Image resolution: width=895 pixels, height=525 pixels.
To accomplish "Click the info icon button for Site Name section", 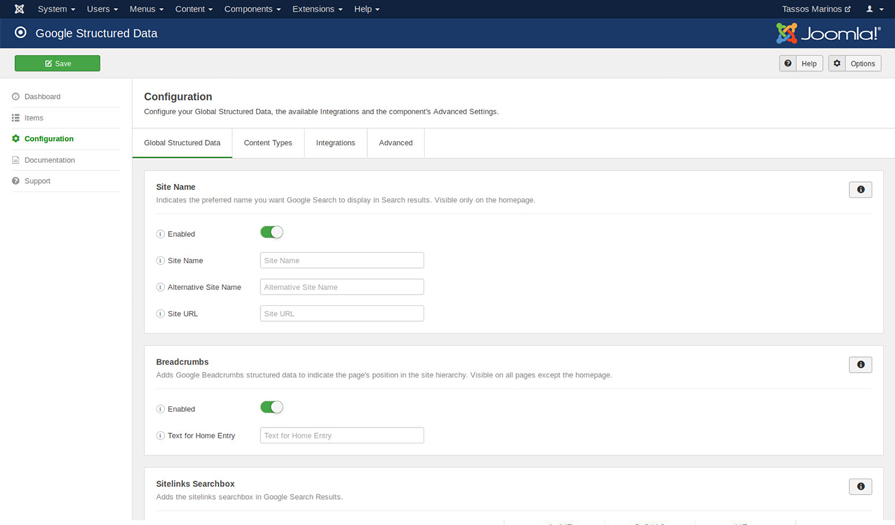I will (860, 190).
